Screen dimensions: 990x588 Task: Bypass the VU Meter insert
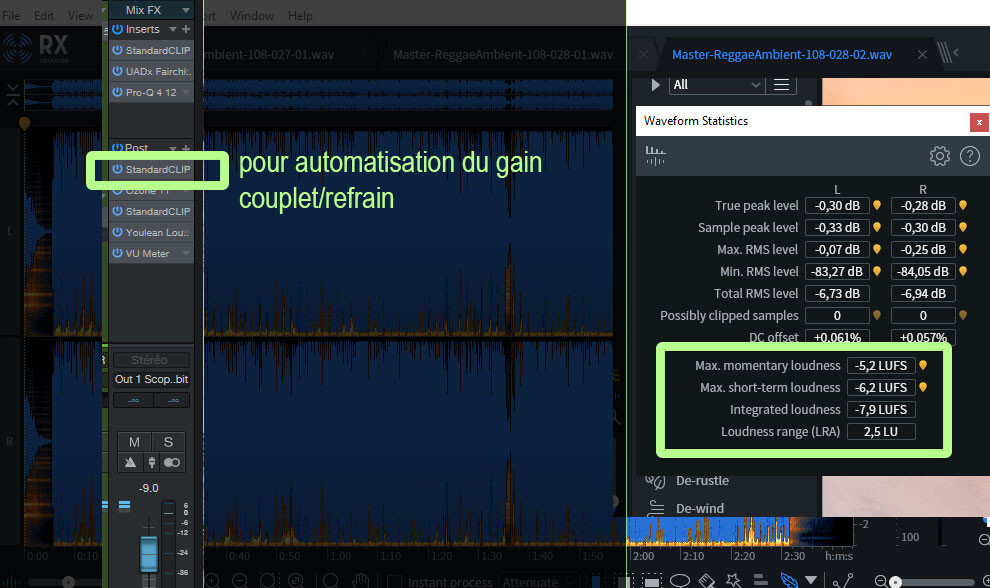[117, 253]
